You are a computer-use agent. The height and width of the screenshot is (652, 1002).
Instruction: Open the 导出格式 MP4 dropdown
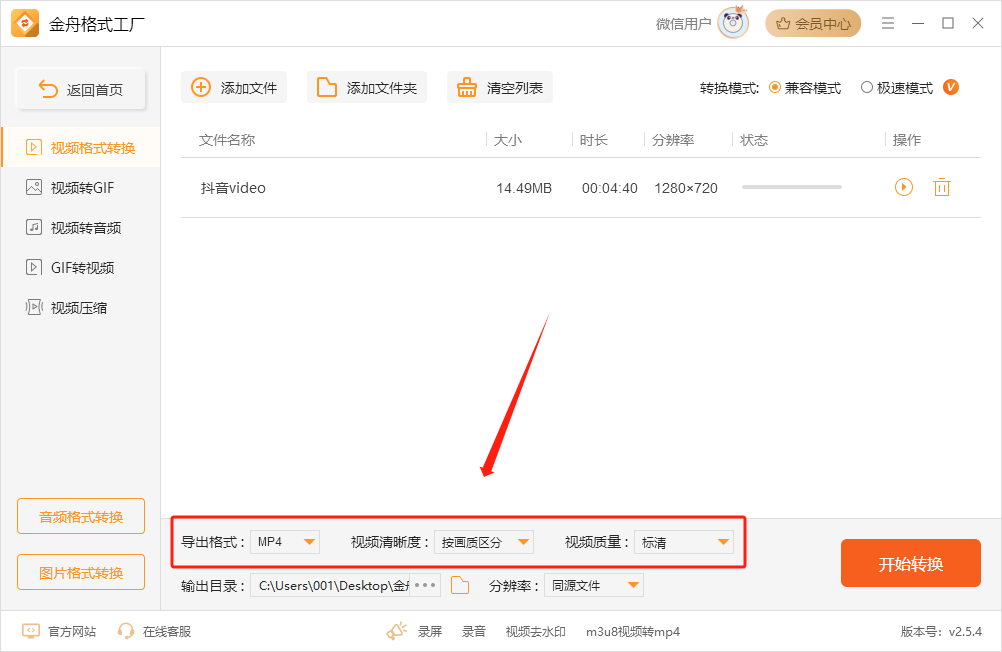click(285, 541)
